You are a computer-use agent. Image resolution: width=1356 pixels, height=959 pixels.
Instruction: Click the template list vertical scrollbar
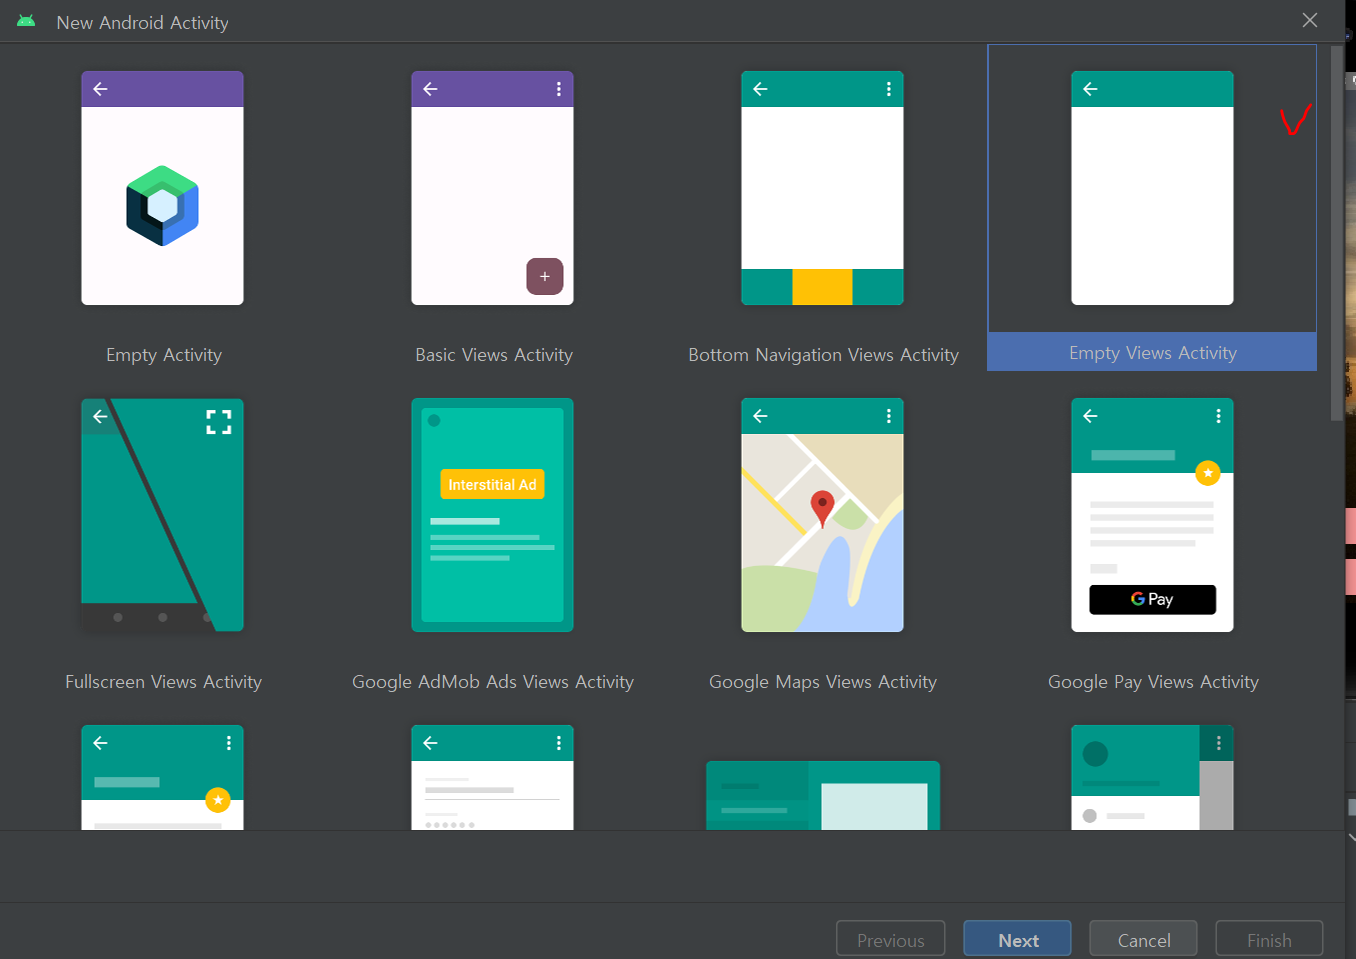pos(1337,233)
